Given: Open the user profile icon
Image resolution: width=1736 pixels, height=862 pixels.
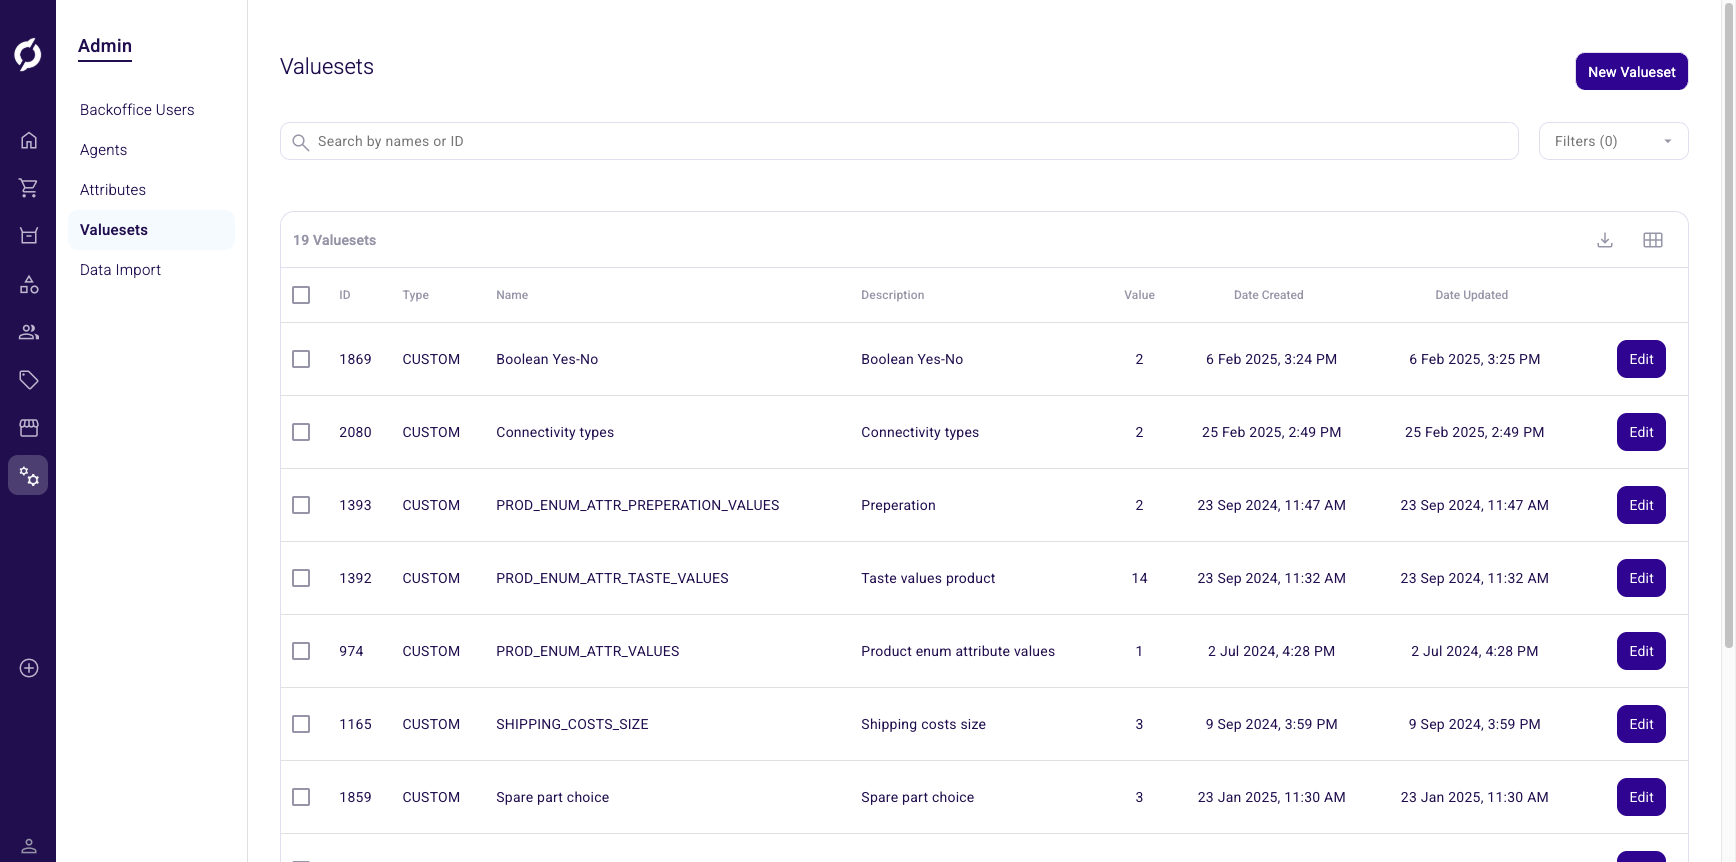Looking at the screenshot, I should (x=29, y=846).
